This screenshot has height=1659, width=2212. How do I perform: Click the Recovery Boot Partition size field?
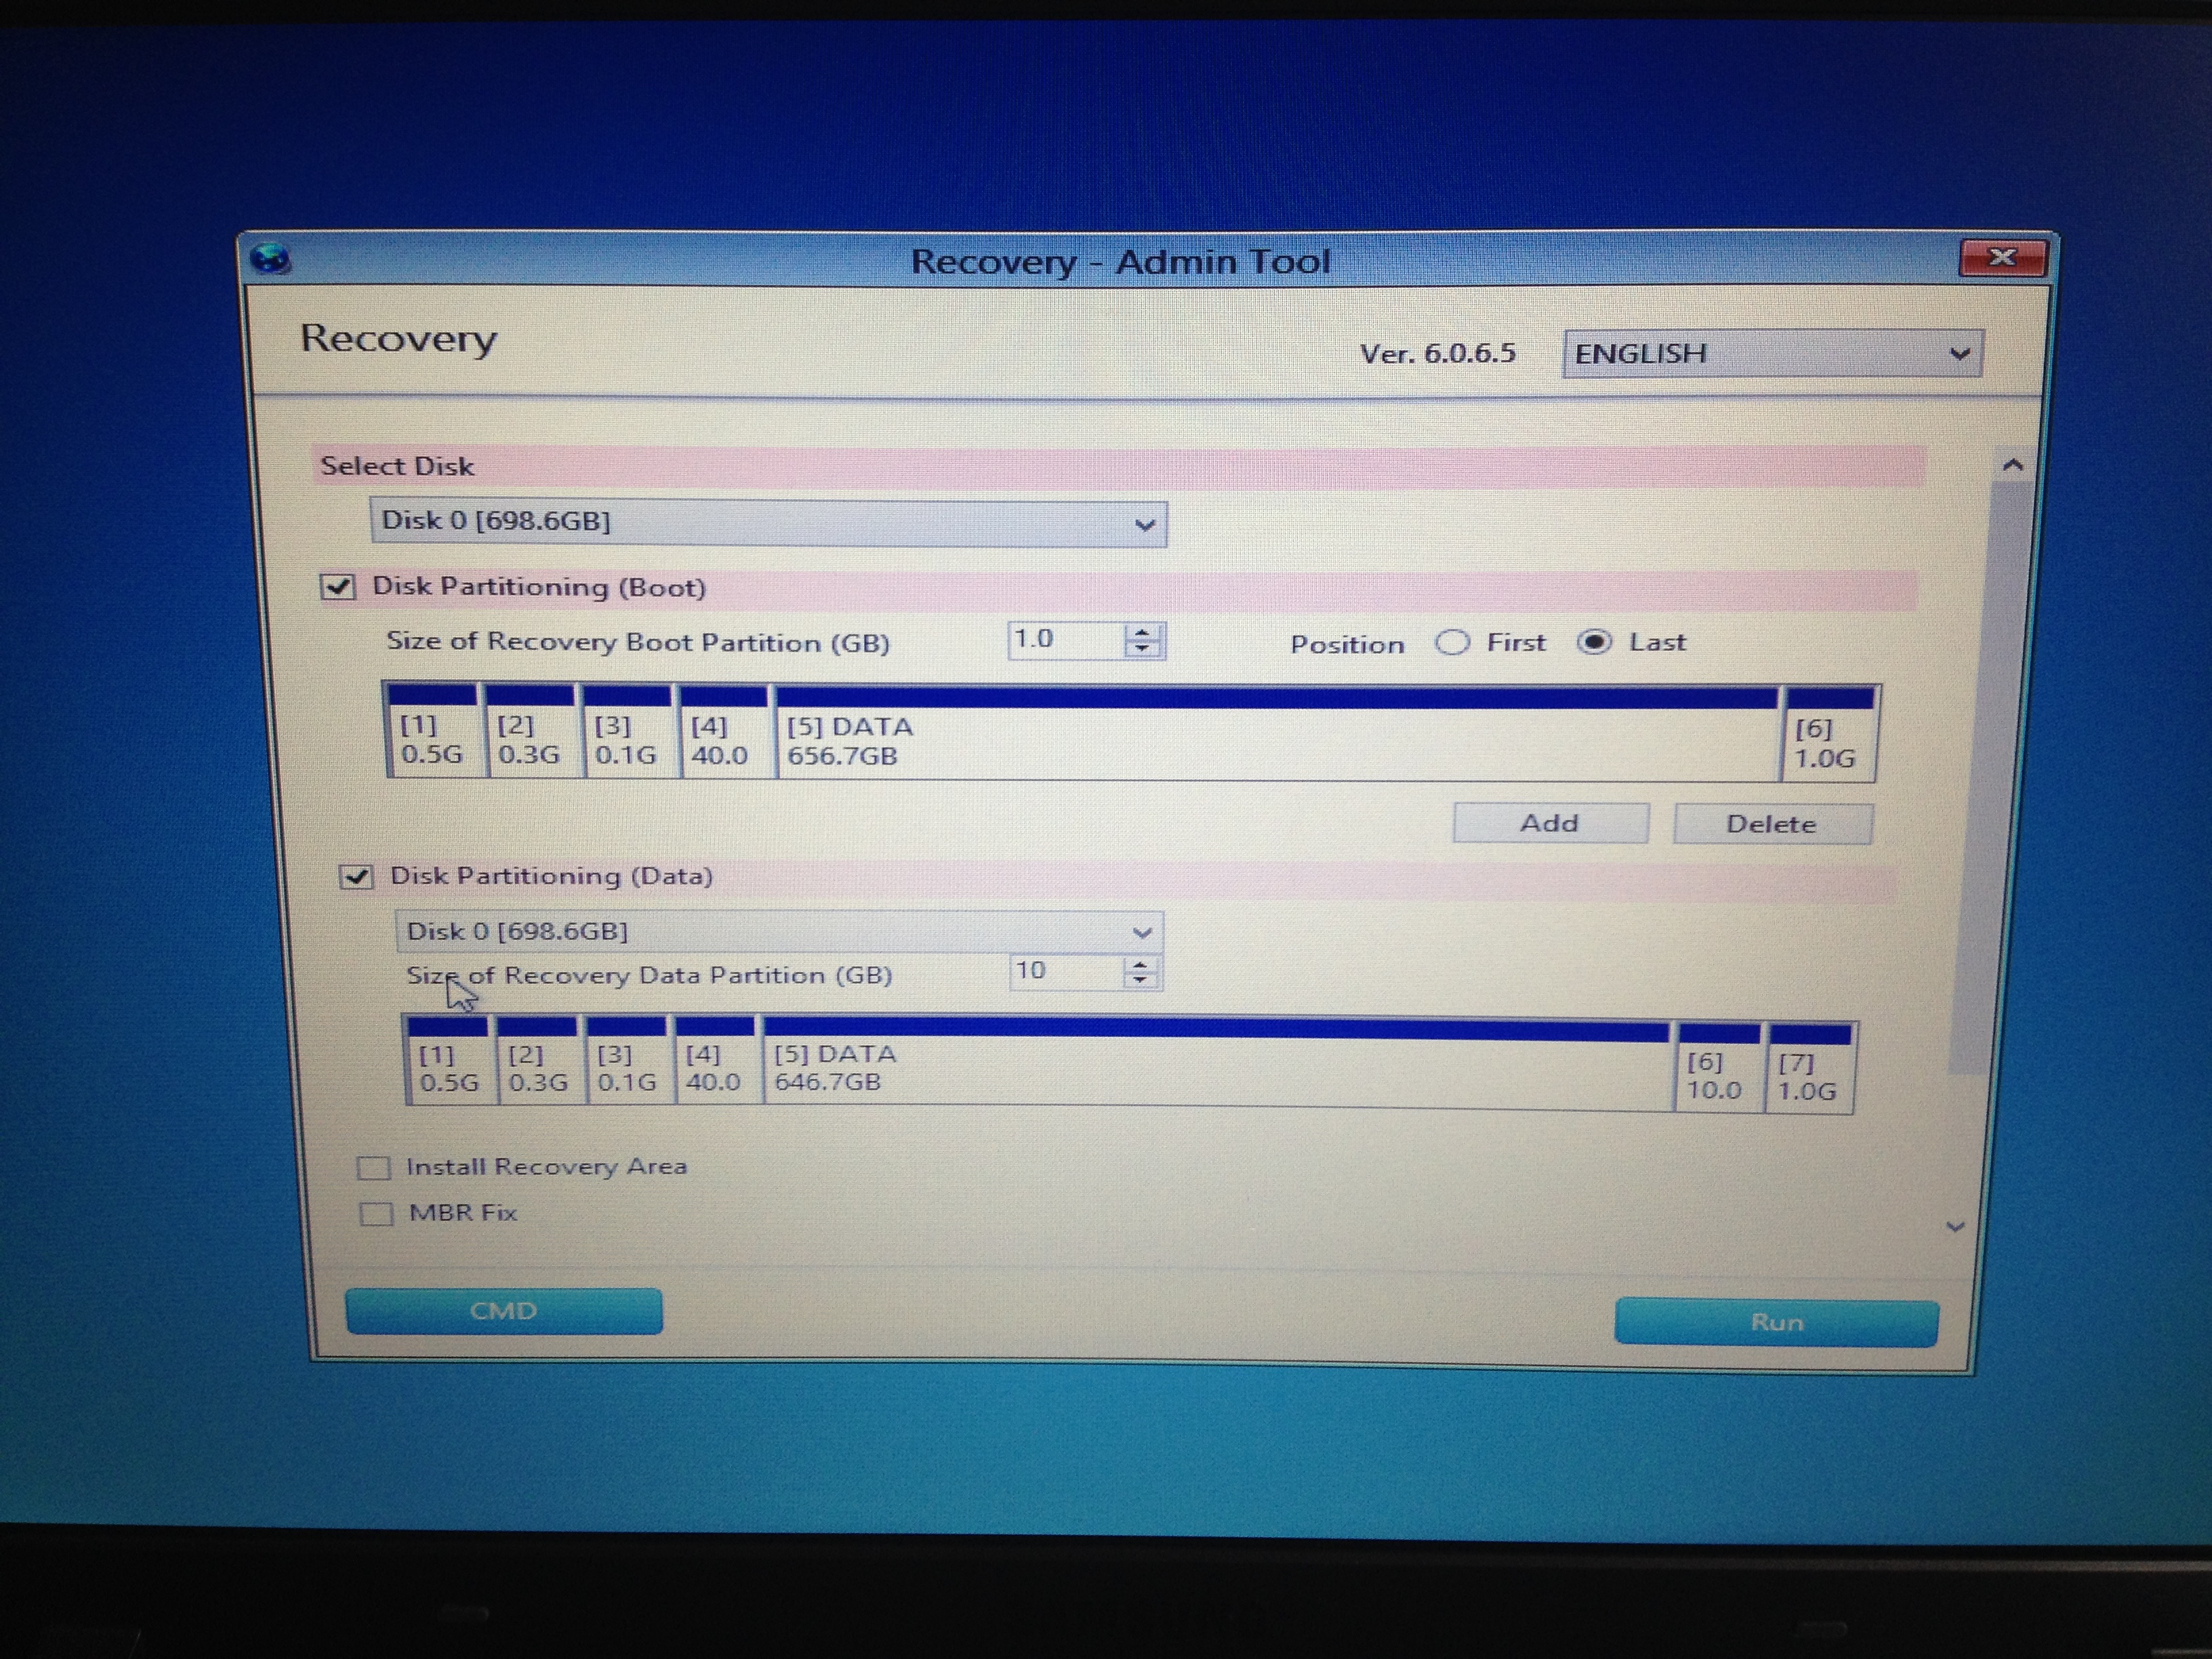click(1066, 639)
